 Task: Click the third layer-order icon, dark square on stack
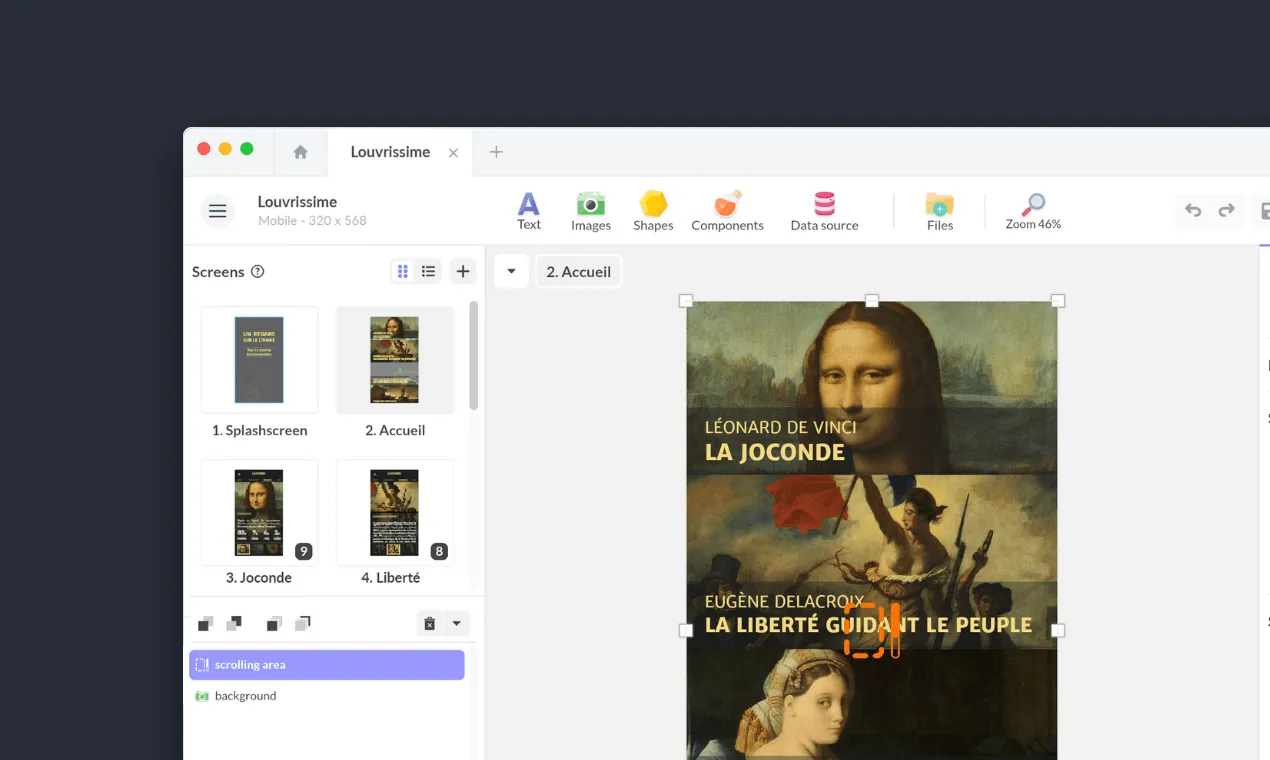click(x=274, y=624)
